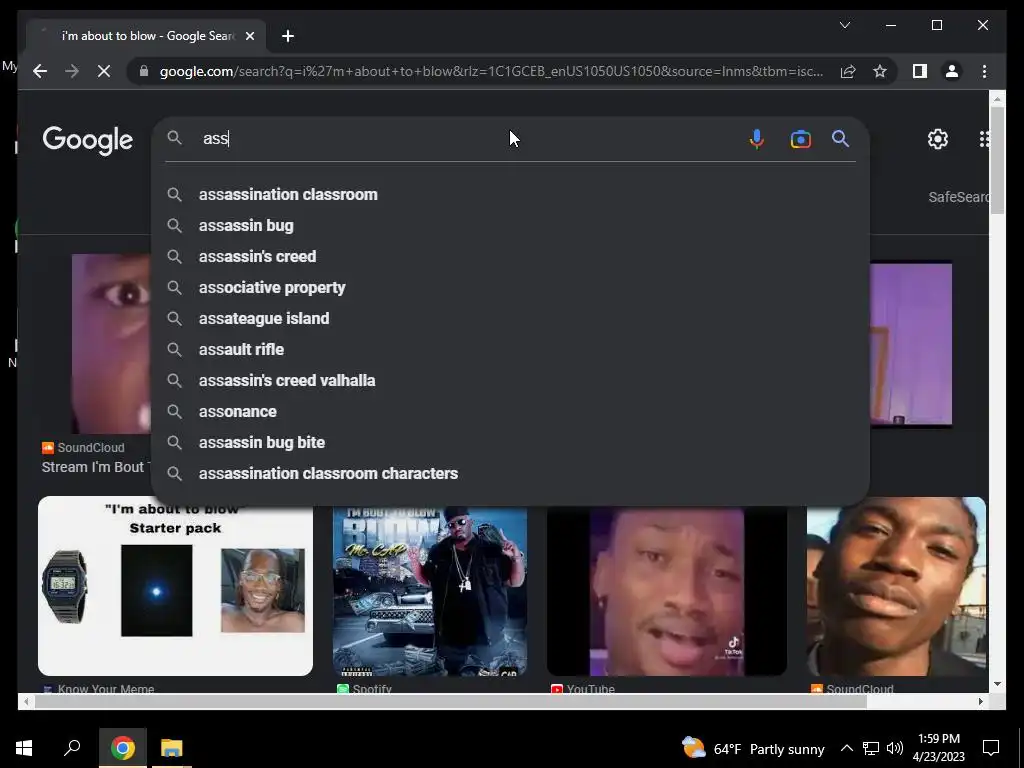1024x768 pixels.
Task: Click the scroll-left arrow of horizontal scrollbar
Action: [x=25, y=701]
